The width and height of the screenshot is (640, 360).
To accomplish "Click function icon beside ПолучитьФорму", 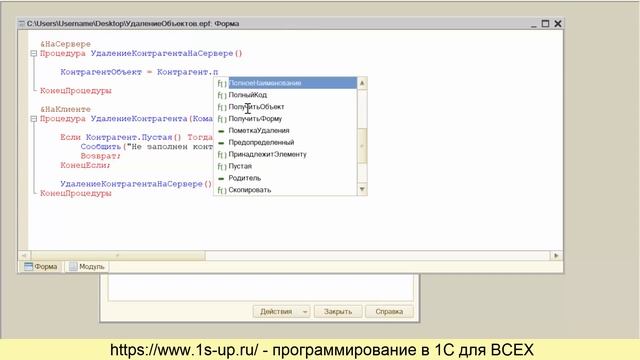I will (x=222, y=119).
